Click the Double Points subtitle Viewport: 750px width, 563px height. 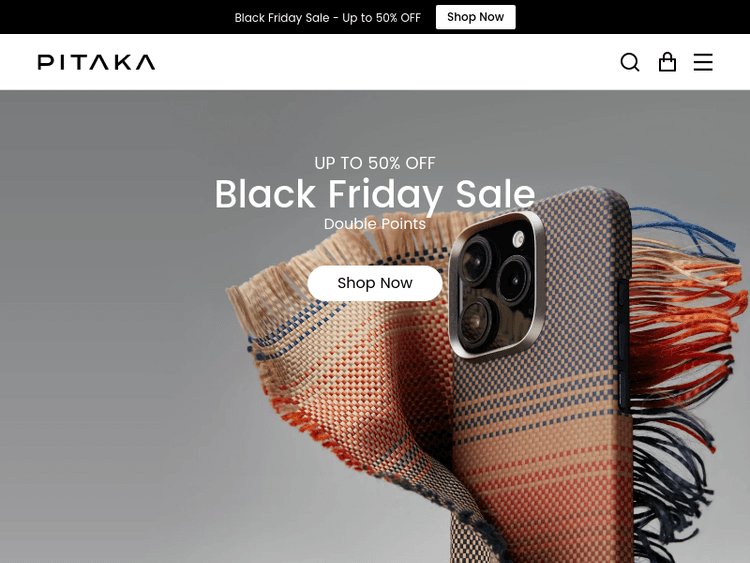point(375,224)
